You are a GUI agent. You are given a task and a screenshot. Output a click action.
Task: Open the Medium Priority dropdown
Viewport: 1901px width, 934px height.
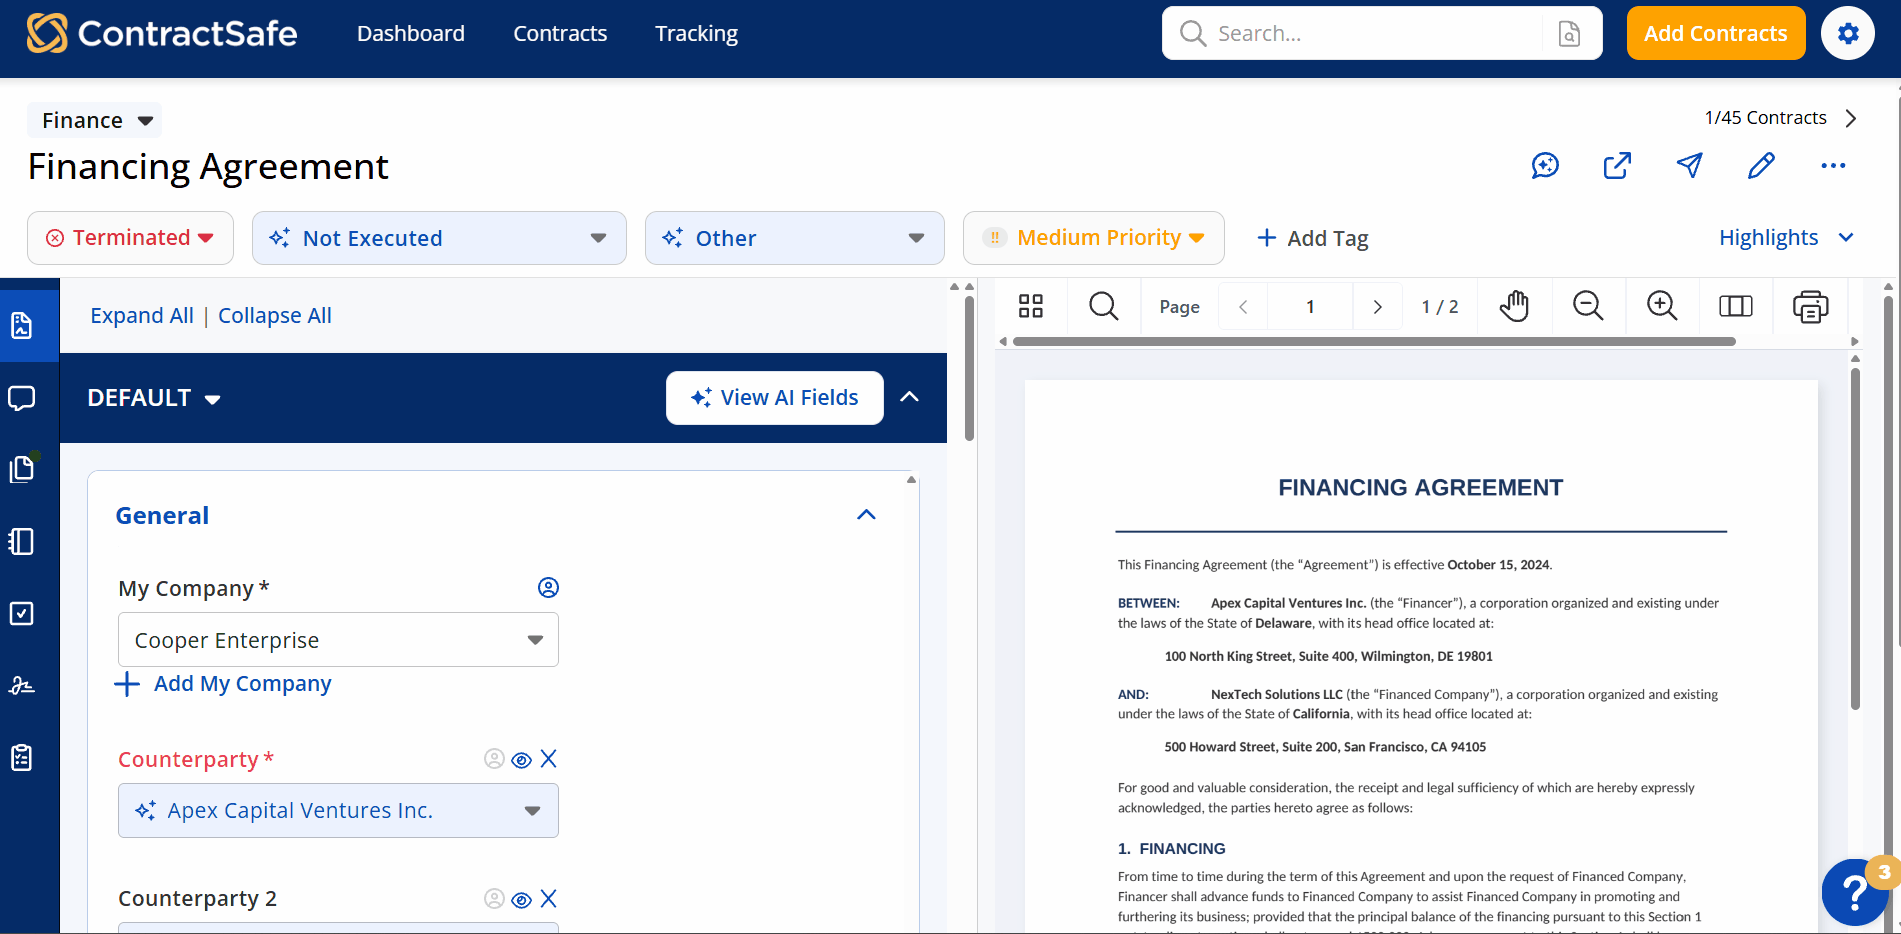(1094, 238)
